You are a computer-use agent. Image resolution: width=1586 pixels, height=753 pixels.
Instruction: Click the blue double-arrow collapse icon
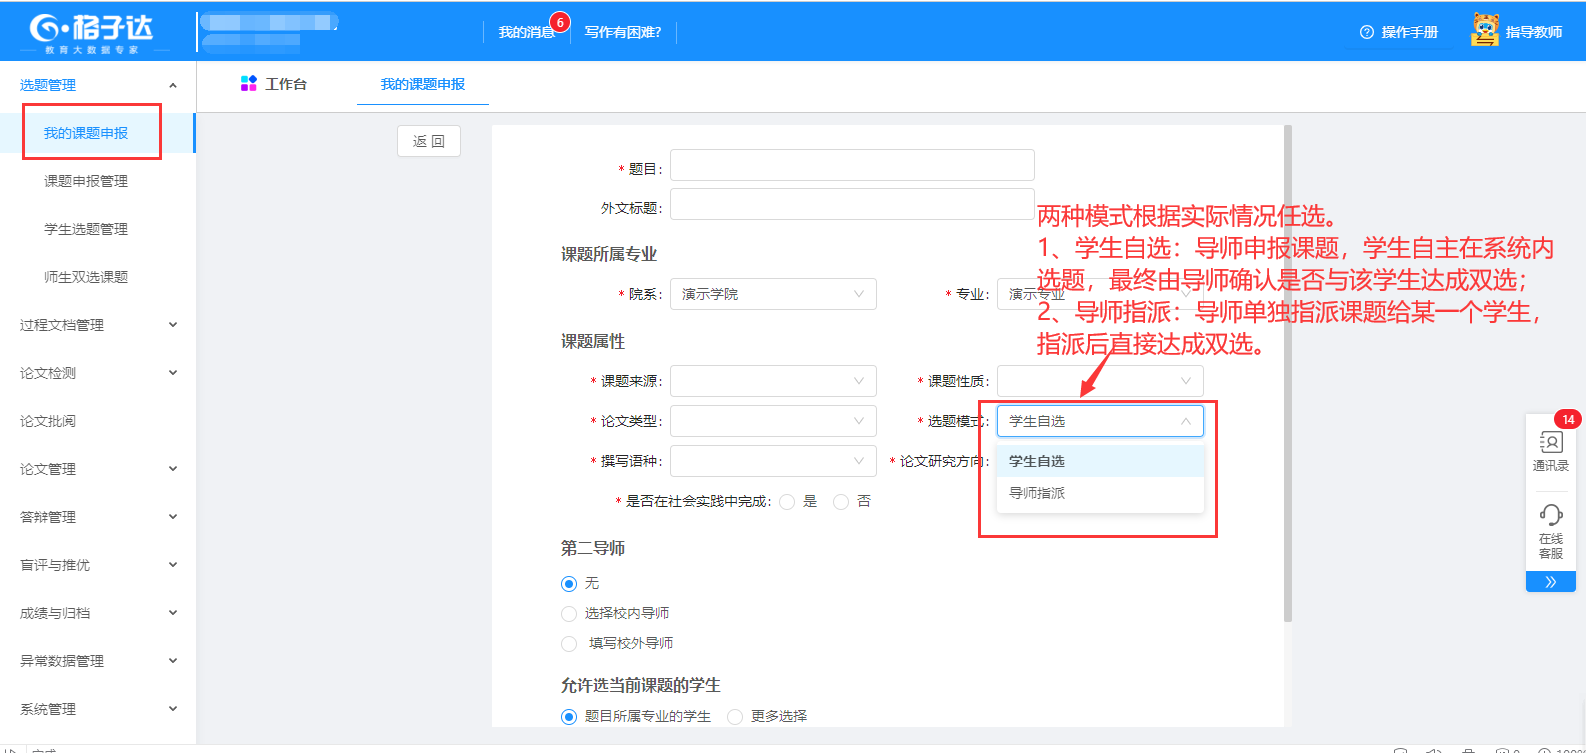click(x=1550, y=582)
